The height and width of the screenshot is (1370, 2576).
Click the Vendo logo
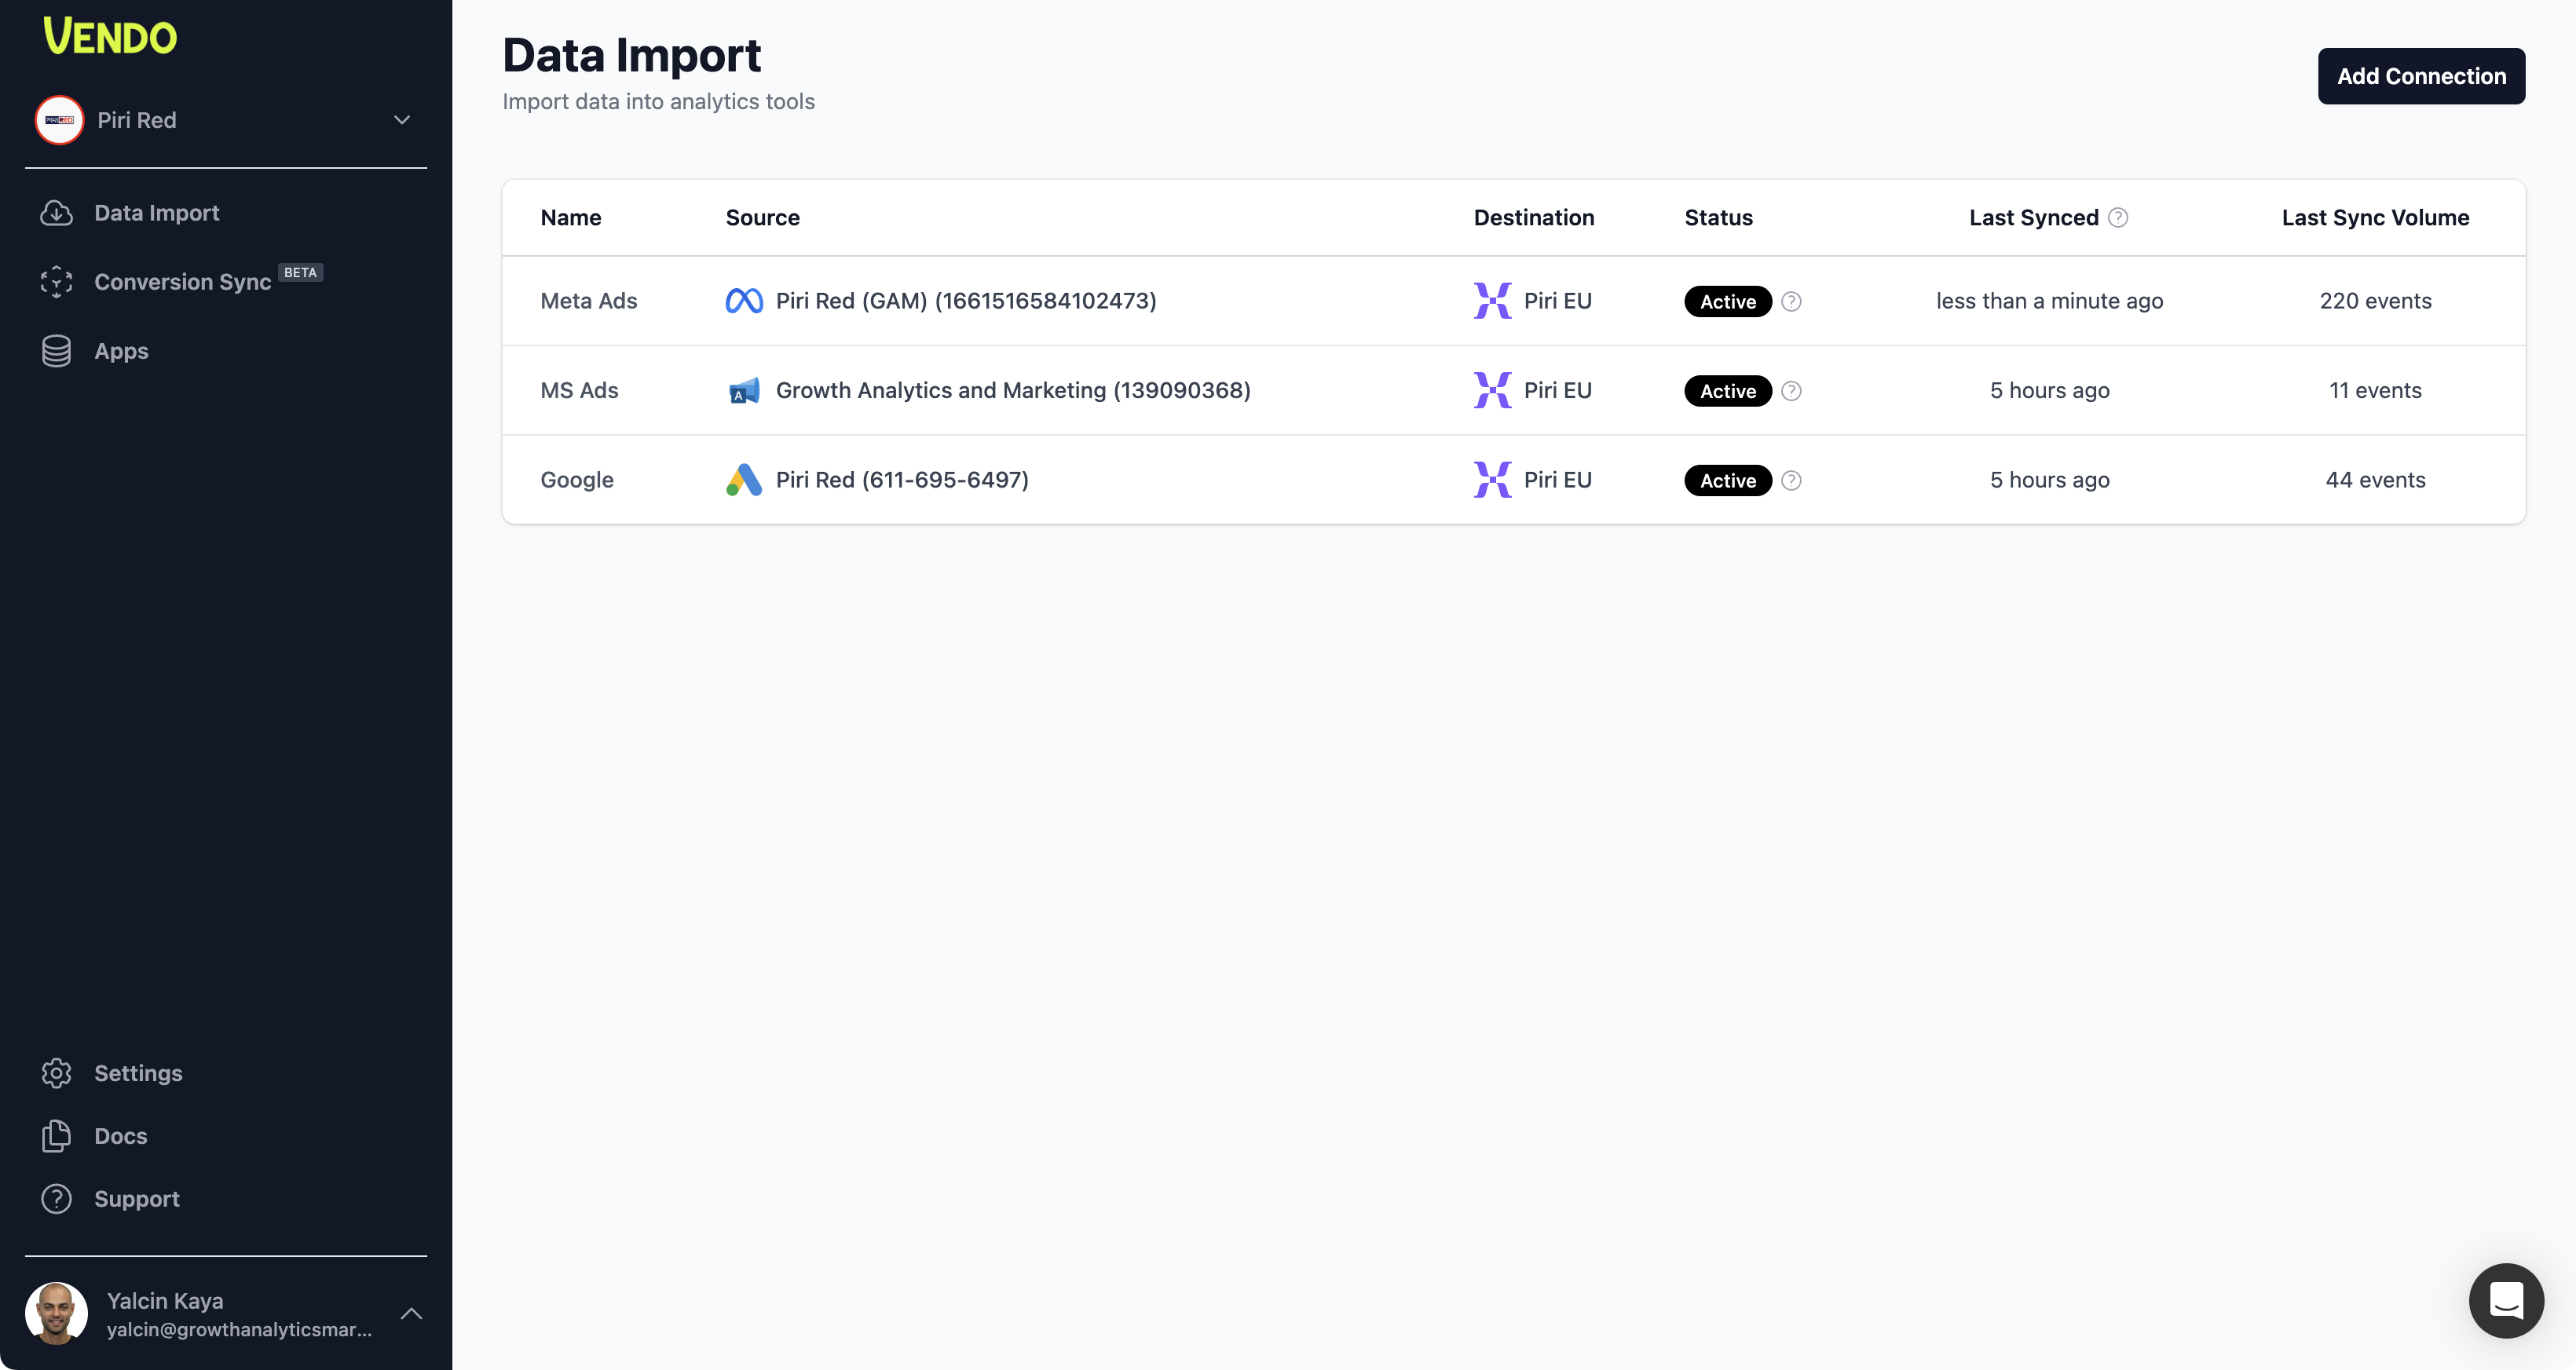(110, 37)
